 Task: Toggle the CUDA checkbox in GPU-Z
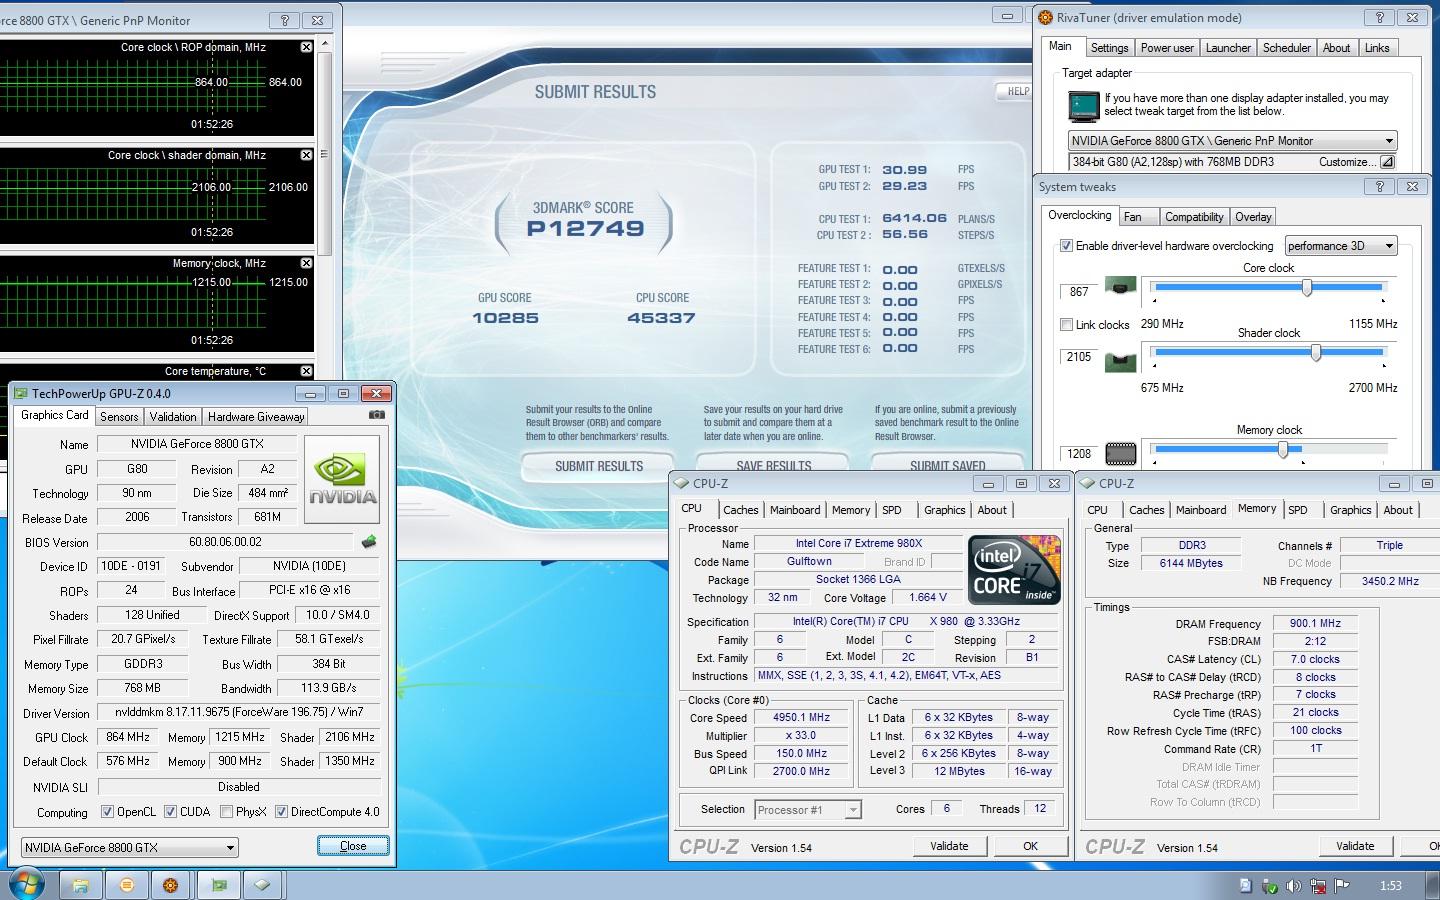coord(170,812)
